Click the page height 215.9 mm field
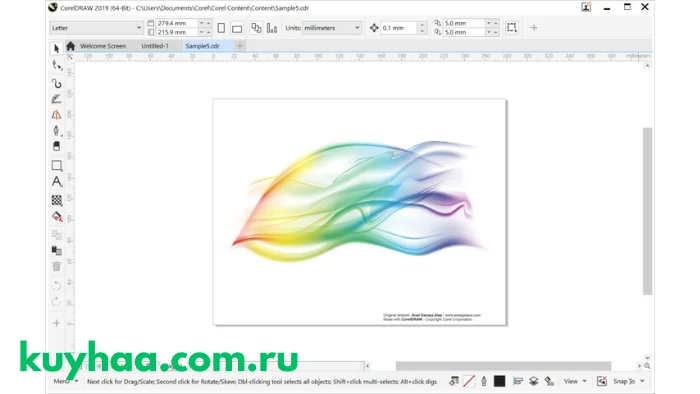This screenshot has height=394, width=700. point(177,32)
